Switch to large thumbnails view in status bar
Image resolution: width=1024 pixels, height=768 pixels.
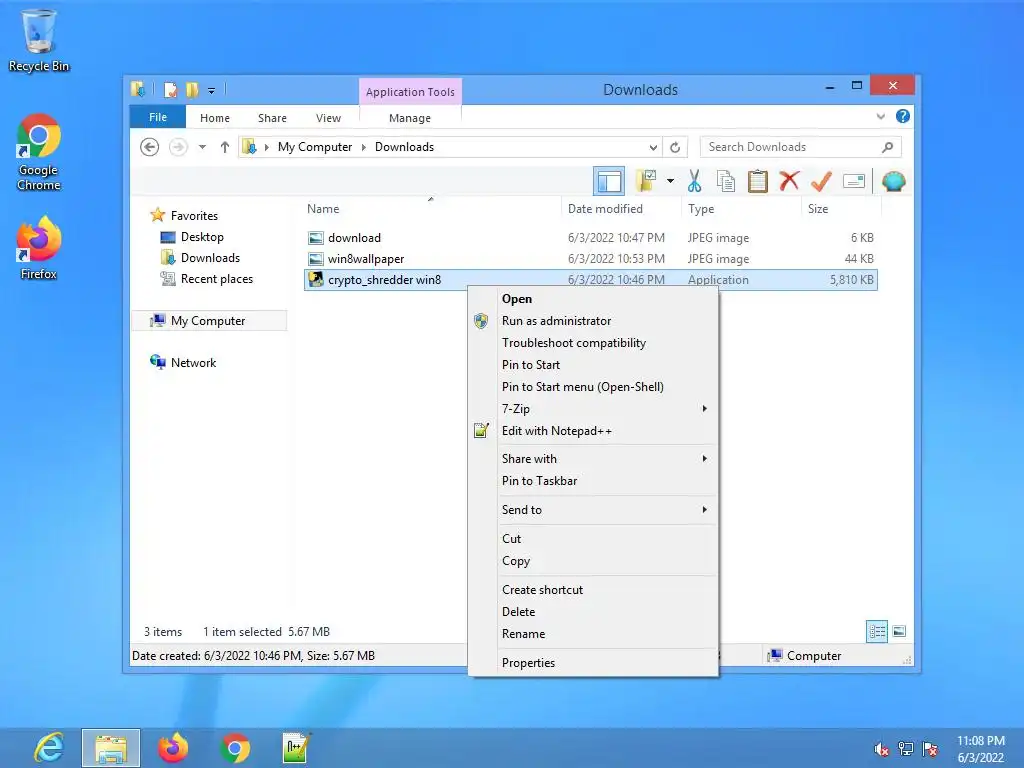pos(899,631)
